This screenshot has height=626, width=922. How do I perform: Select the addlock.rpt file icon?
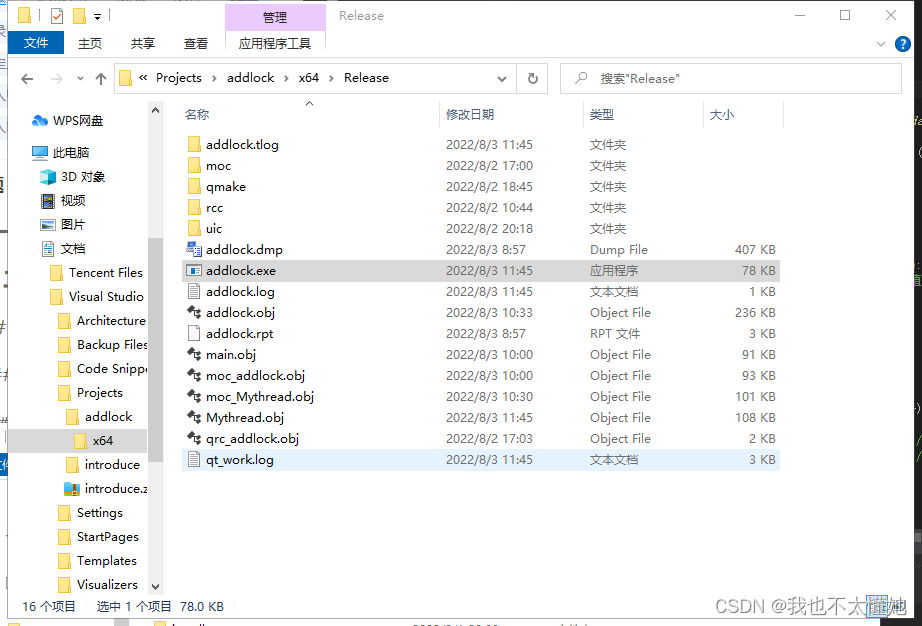click(194, 333)
